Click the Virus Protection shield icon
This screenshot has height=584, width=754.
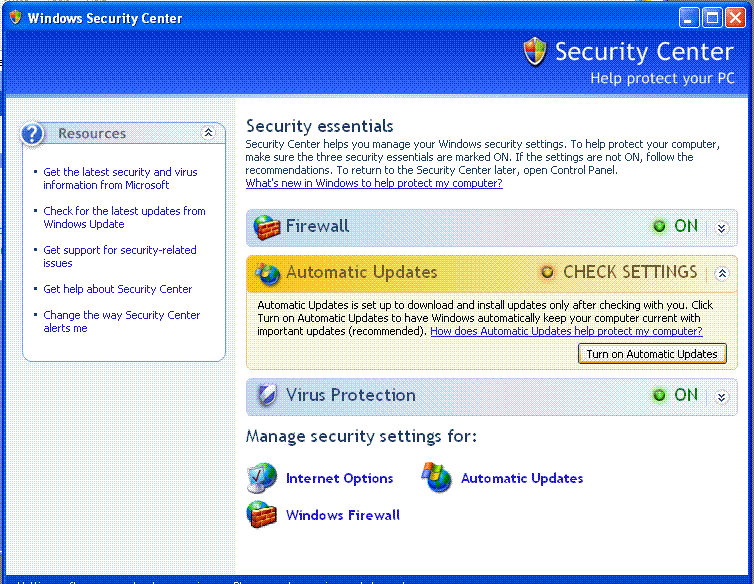pyautogui.click(x=266, y=395)
